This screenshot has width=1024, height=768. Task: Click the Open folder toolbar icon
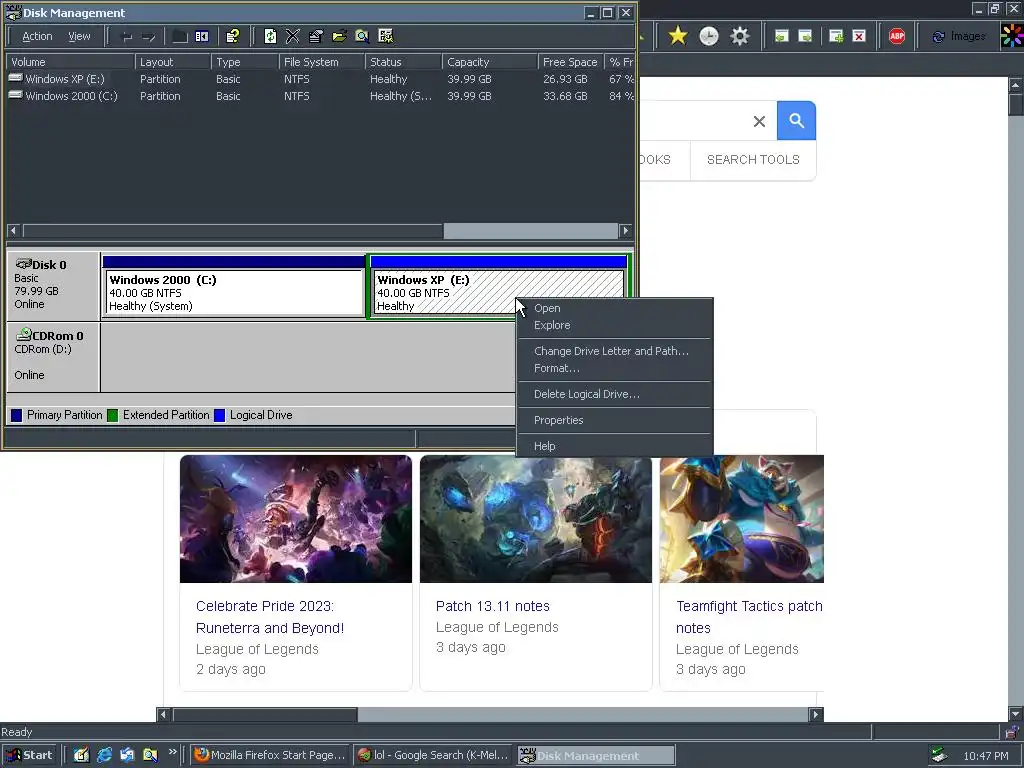coord(339,37)
